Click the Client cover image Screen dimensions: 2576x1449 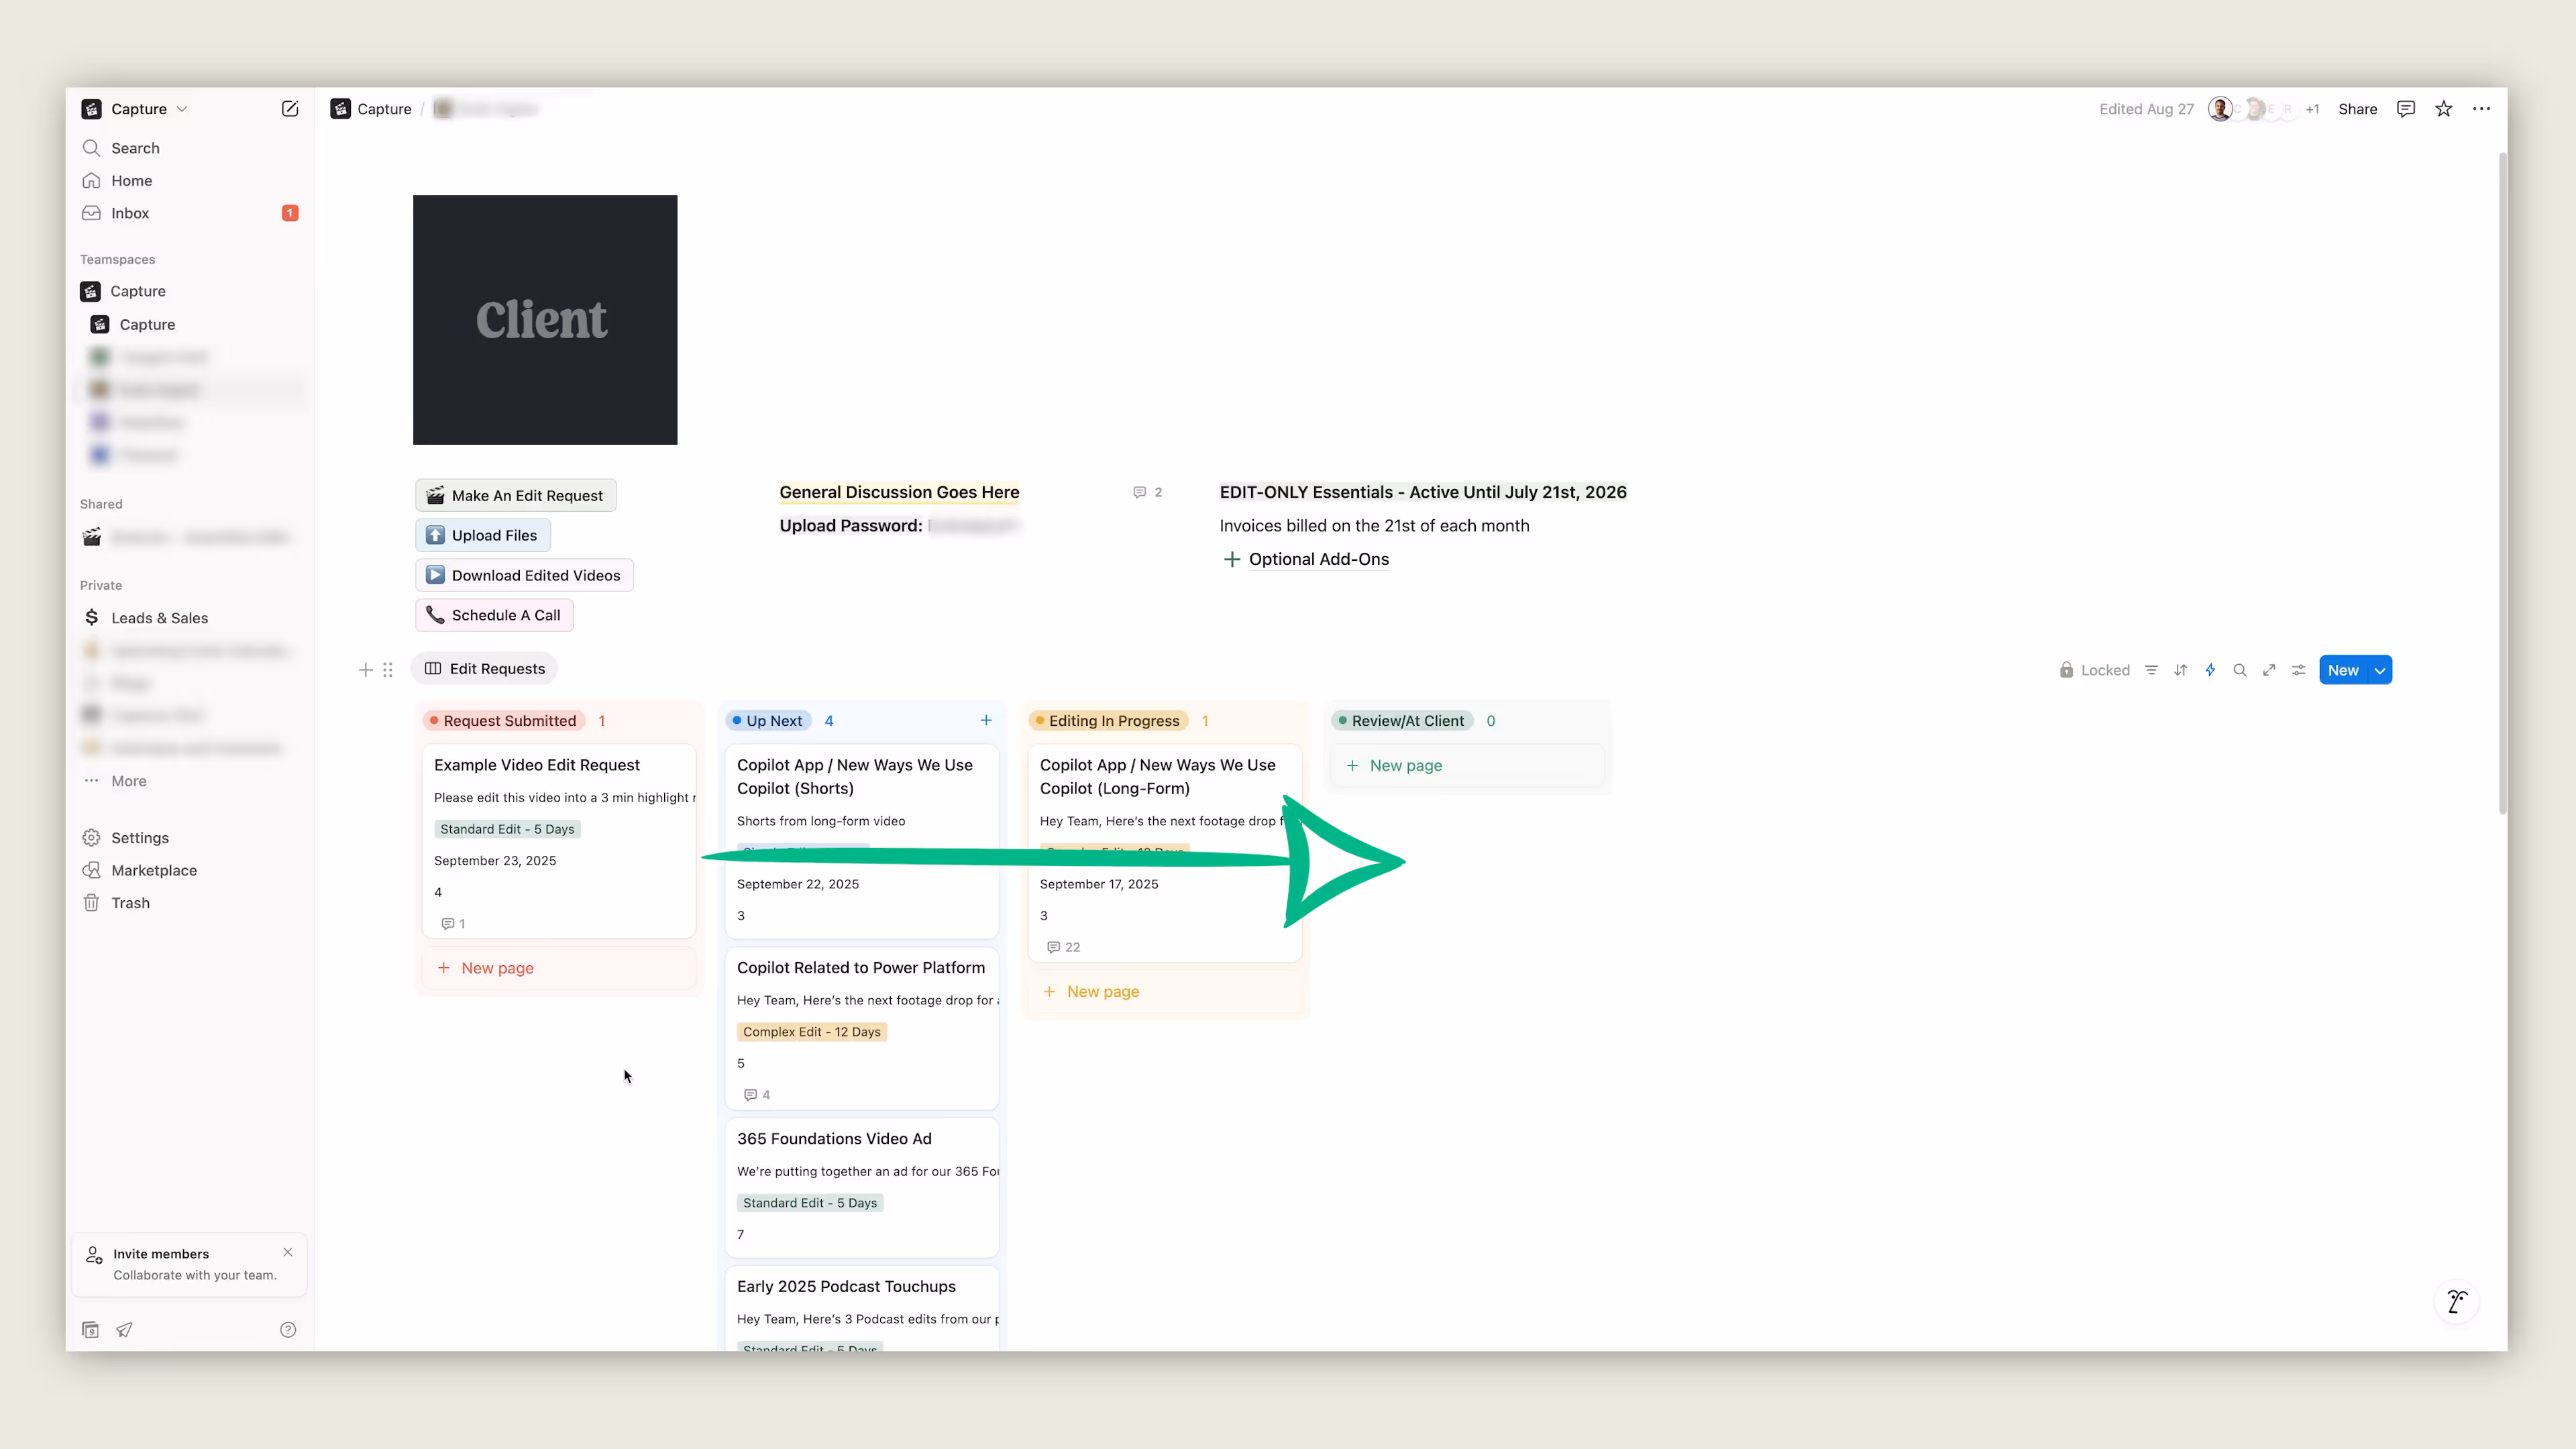tap(545, 320)
